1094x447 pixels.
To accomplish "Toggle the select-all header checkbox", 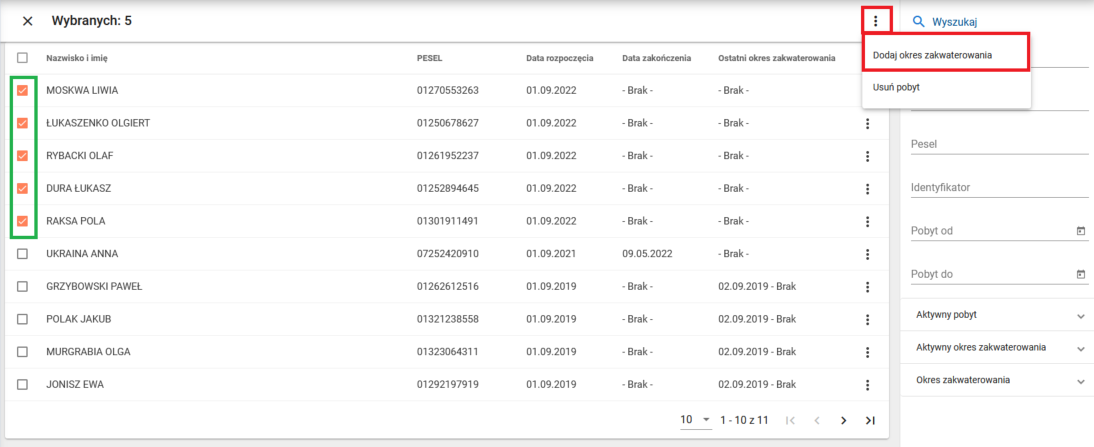I will [23, 58].
